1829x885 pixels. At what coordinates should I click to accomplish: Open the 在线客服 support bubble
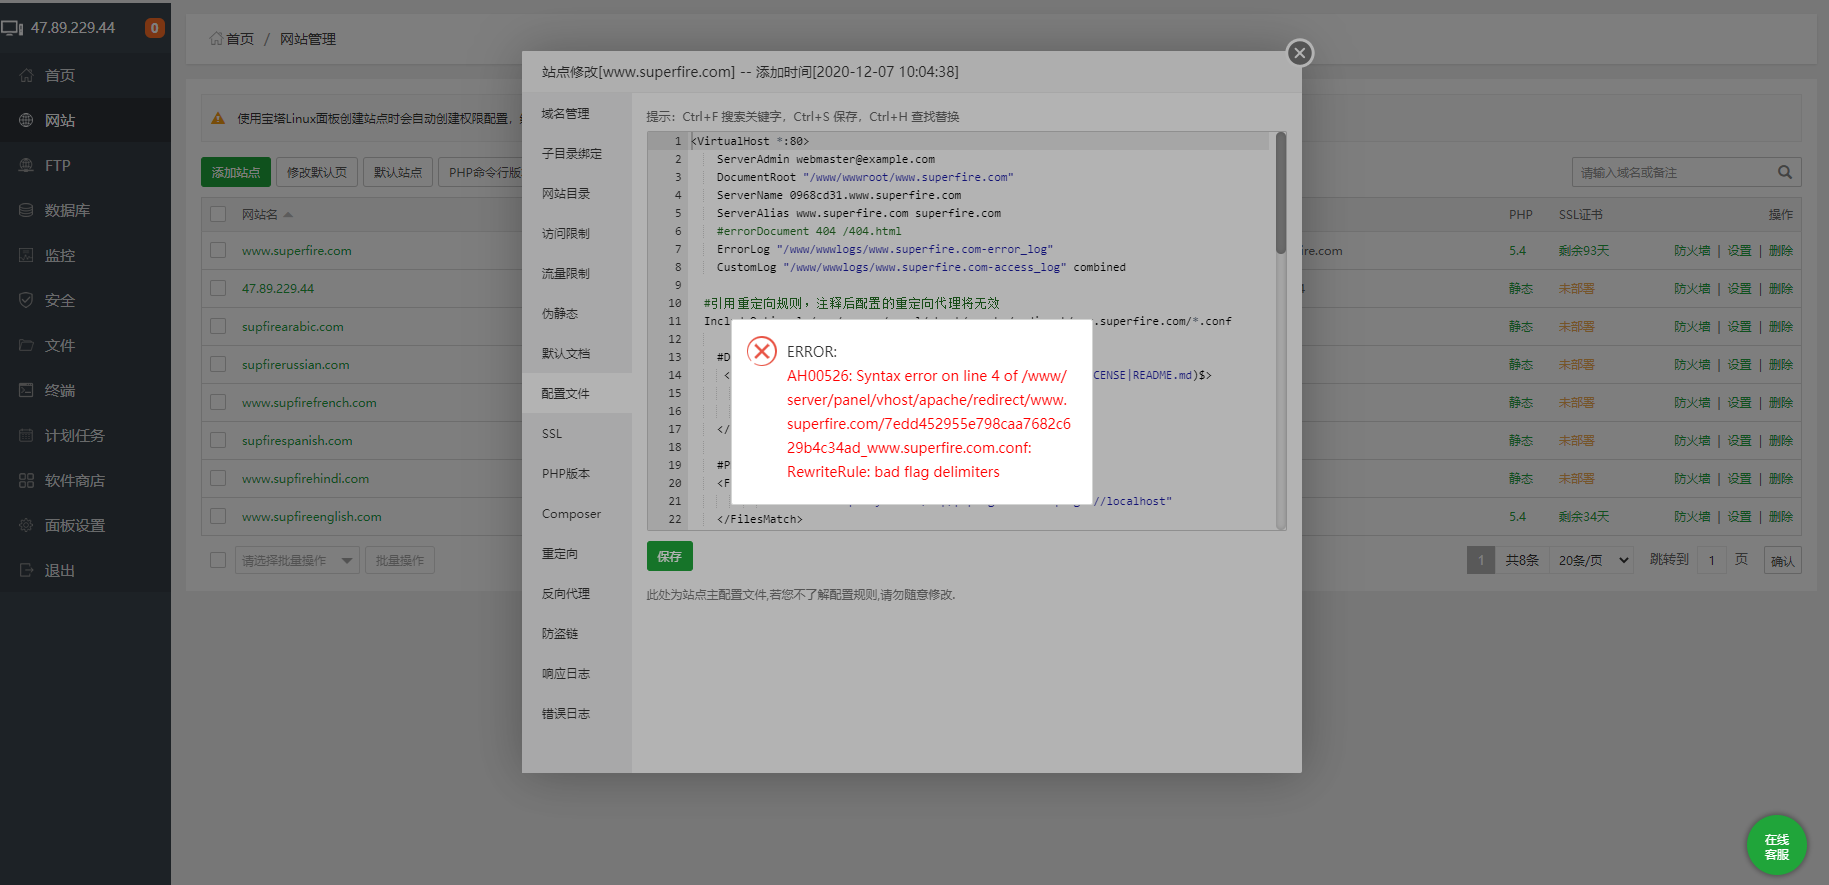(1777, 846)
